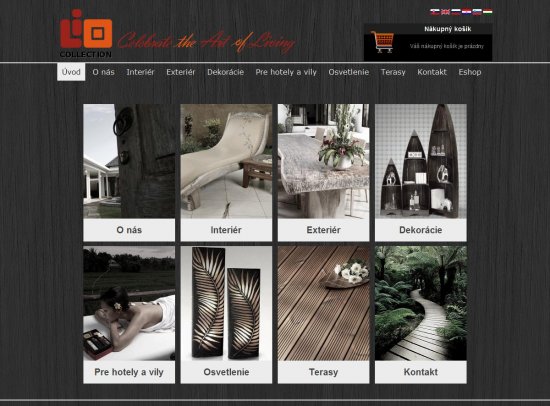Click the Dekorácie tile label
This screenshot has height=406, width=550.
421,230
